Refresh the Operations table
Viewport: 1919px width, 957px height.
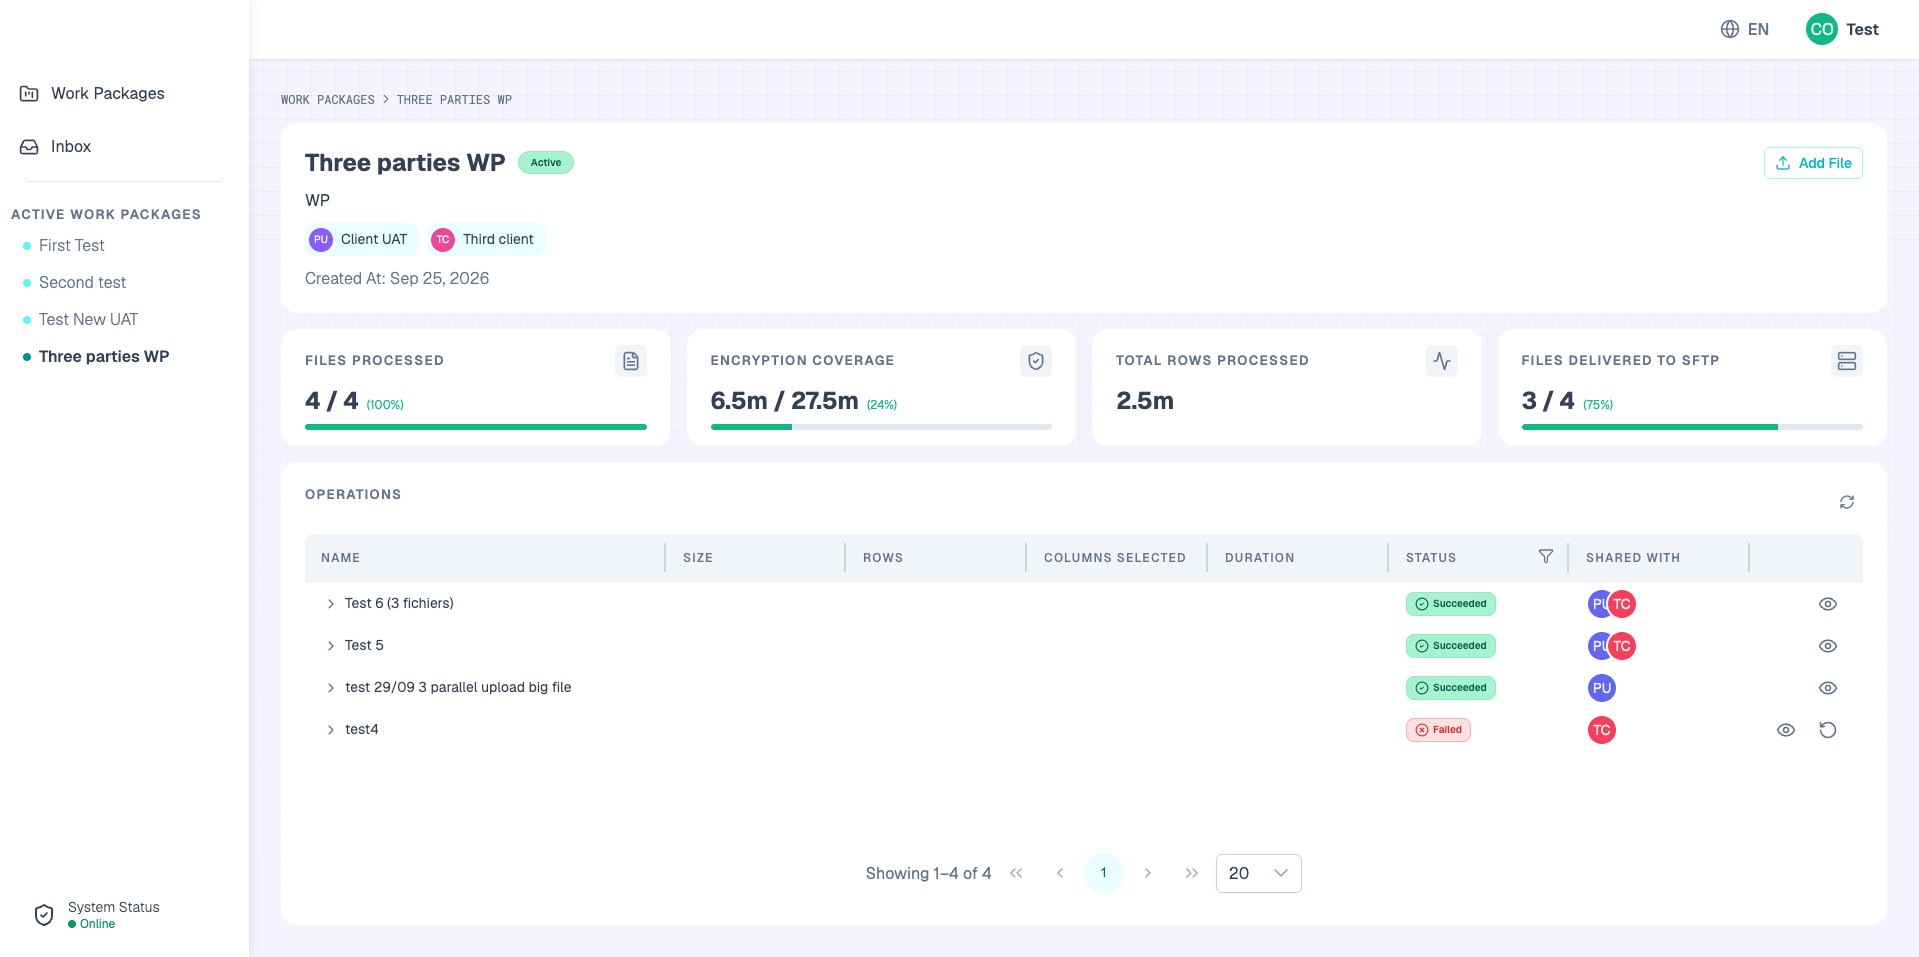(1847, 502)
